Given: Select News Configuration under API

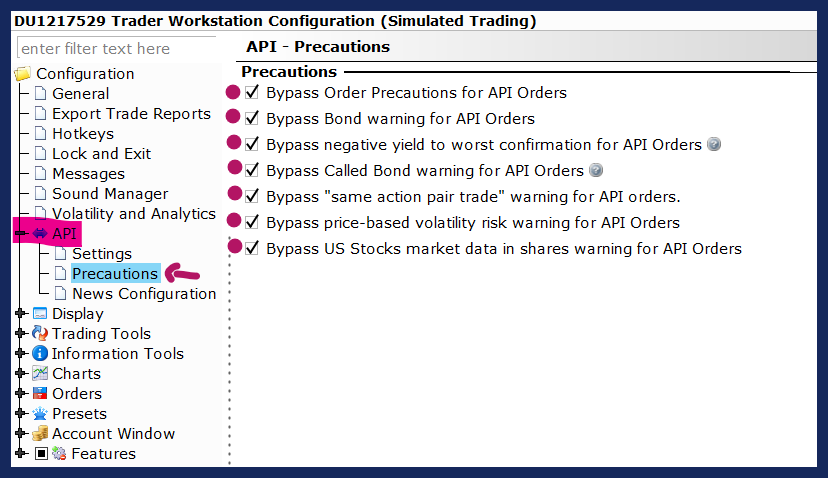Looking at the screenshot, I should coord(143,294).
